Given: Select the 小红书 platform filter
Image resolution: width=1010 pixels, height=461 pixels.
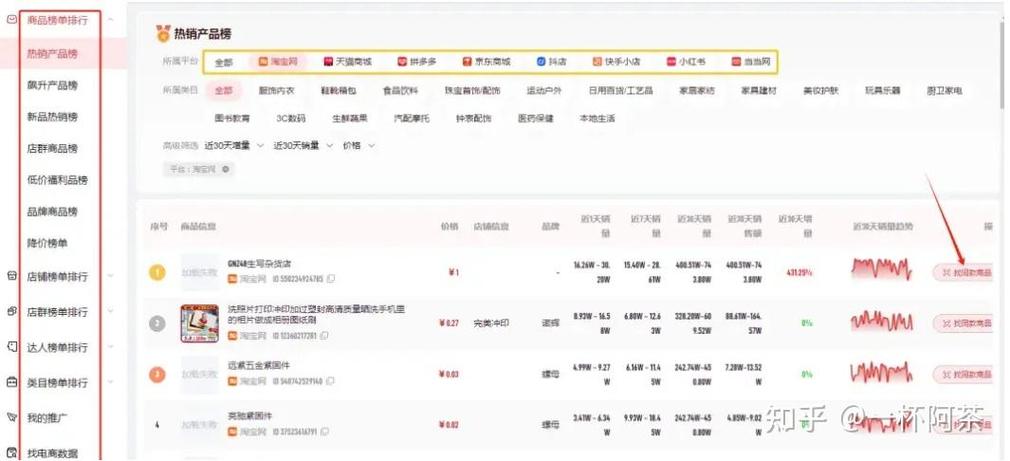Looking at the screenshot, I should (686, 62).
